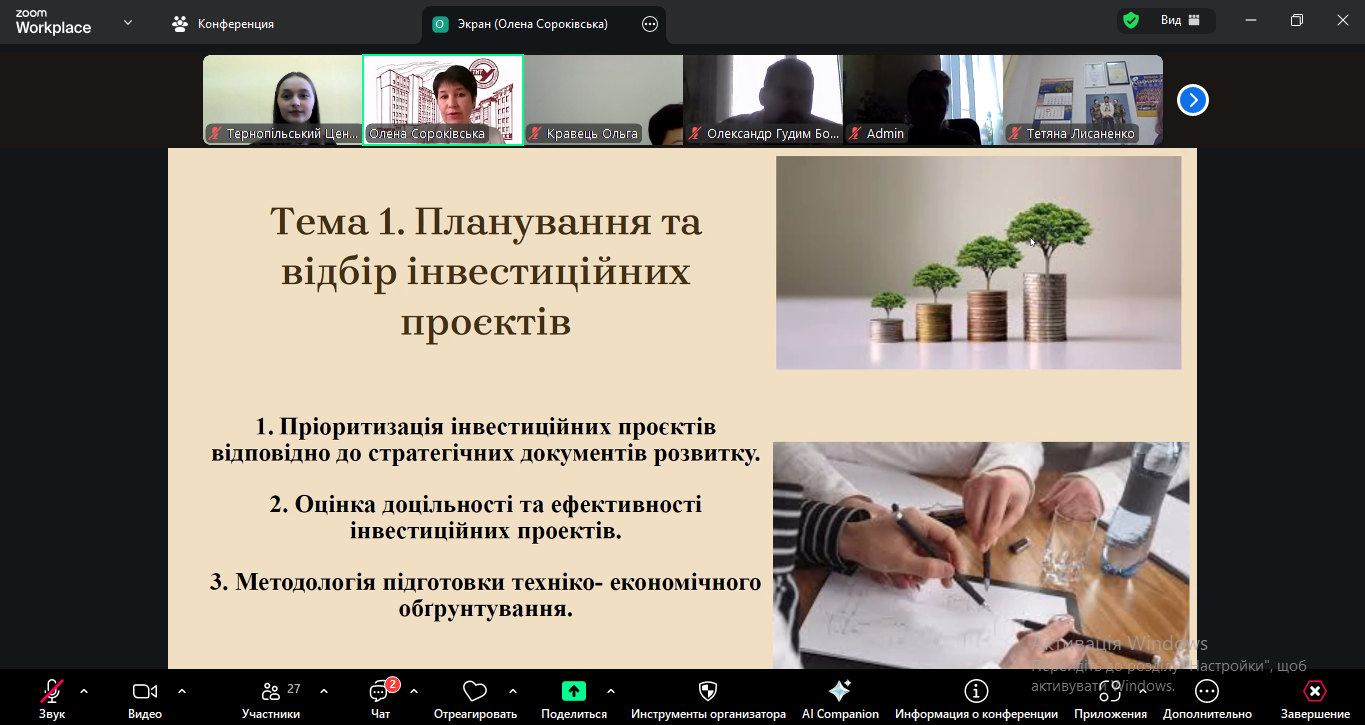Image resolution: width=1365 pixels, height=725 pixels.
Task: Open the Участники participants panel
Action: pyautogui.click(x=270, y=692)
